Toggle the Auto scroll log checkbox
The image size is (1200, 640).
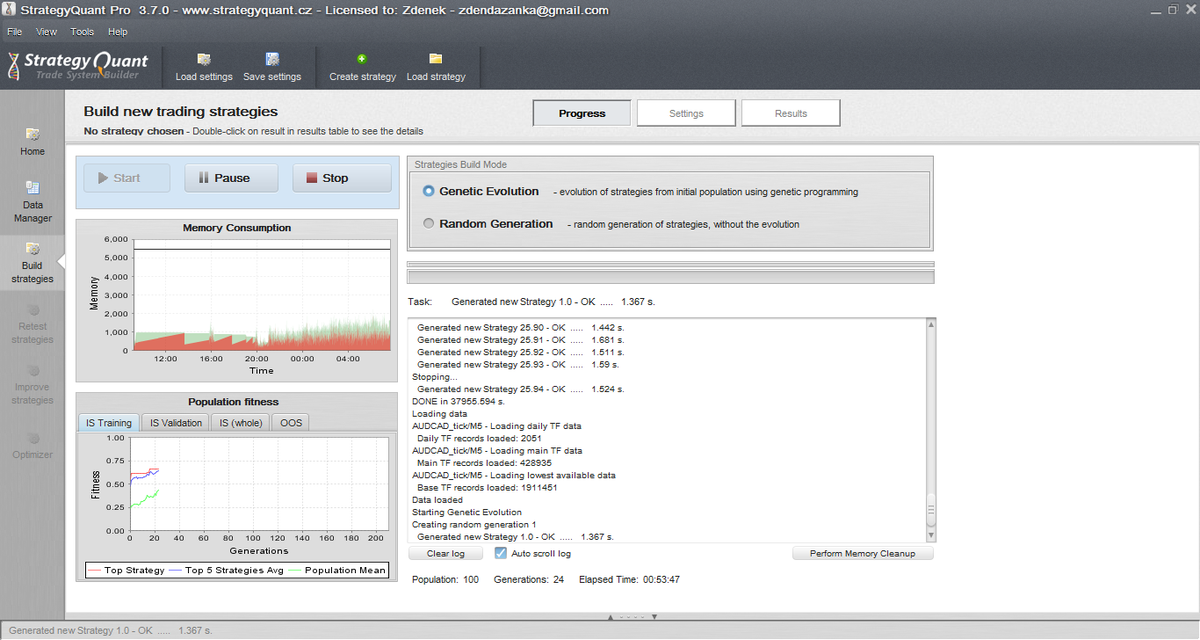tap(501, 553)
